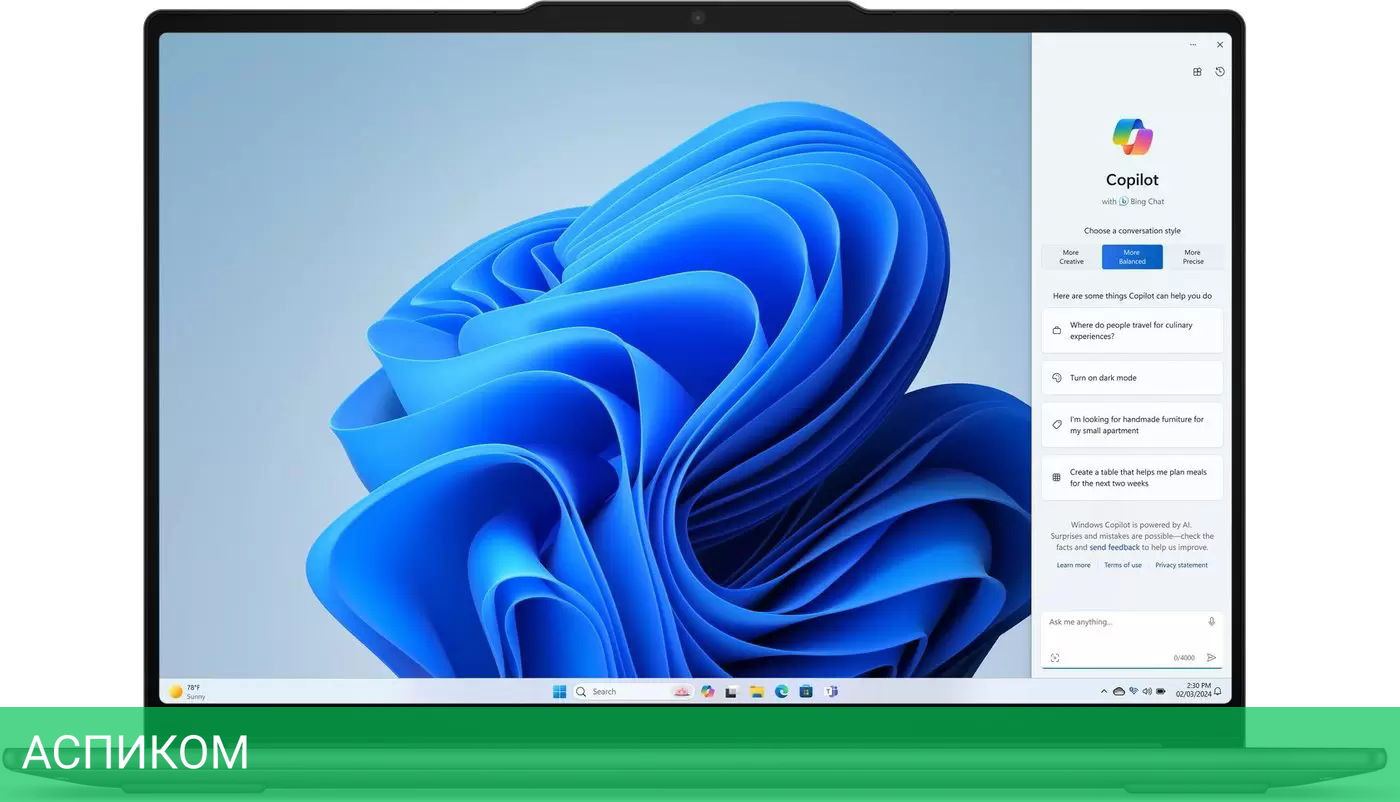Open the Windows Start menu

(560, 692)
